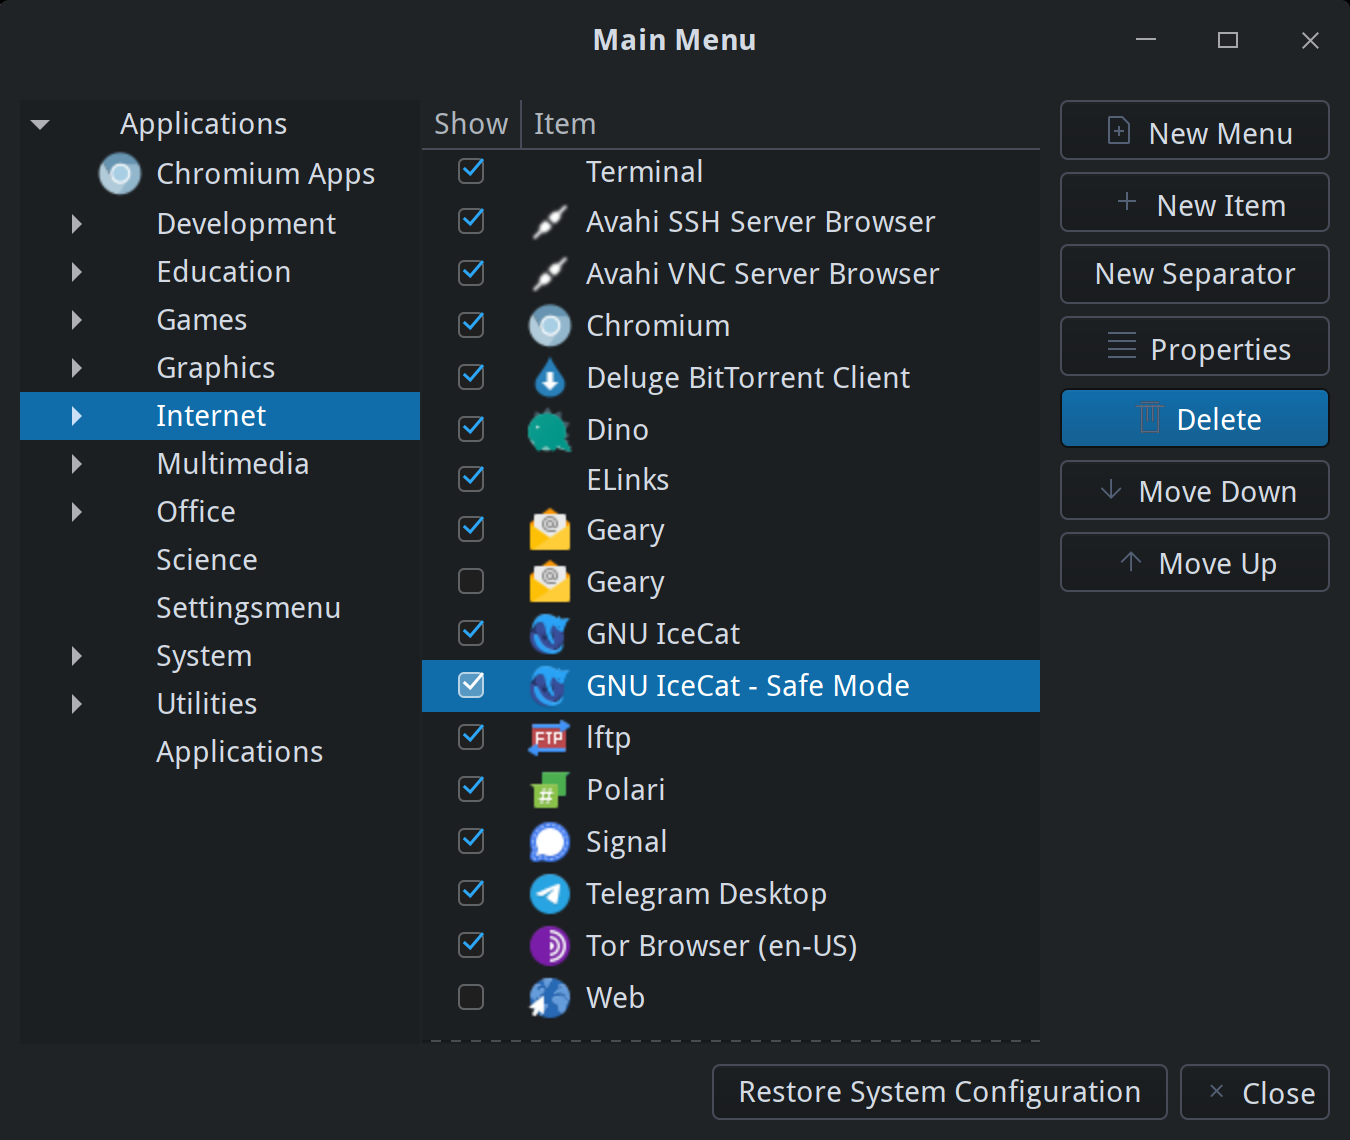Select the Deluge BitTorrent Client row text
Screen dimensions: 1350x1140
click(749, 378)
